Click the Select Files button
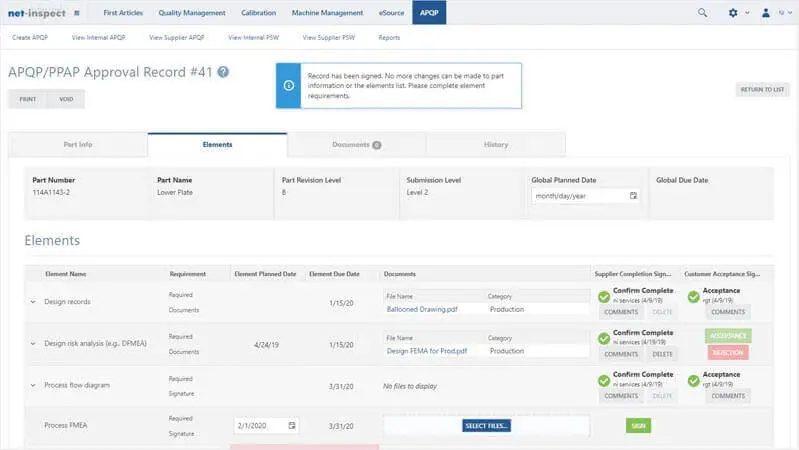Image resolution: width=799 pixels, height=450 pixels. 487,425
